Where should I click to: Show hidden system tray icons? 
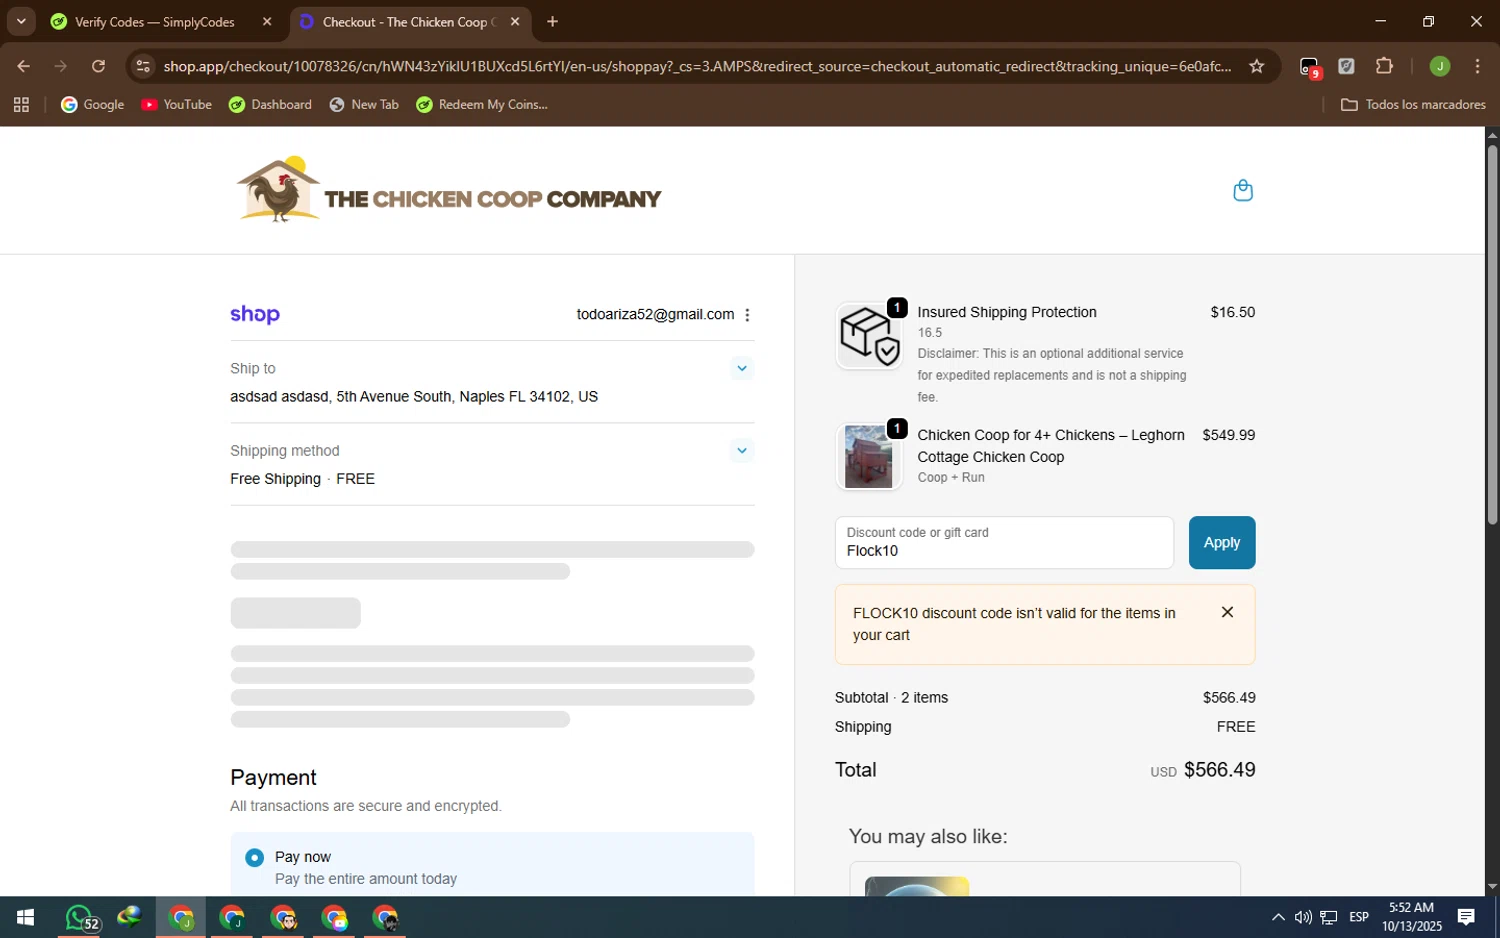point(1278,918)
